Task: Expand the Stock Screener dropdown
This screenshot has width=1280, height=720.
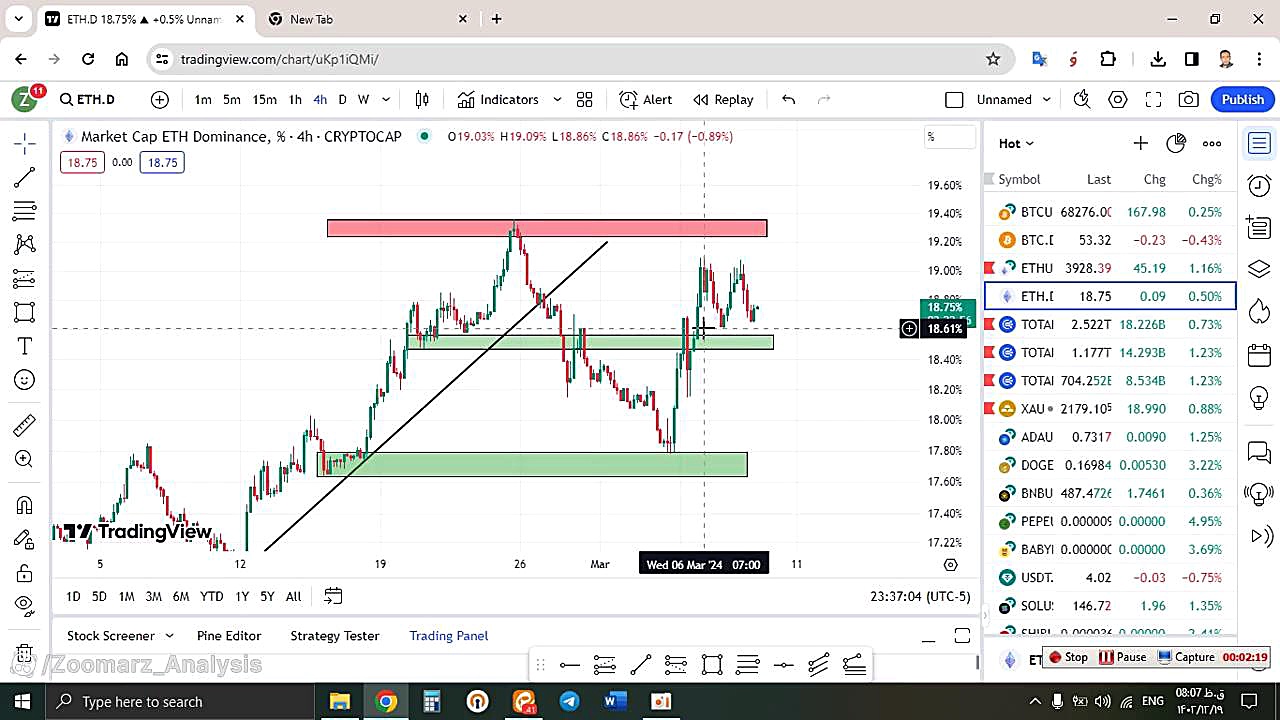Action: [169, 635]
